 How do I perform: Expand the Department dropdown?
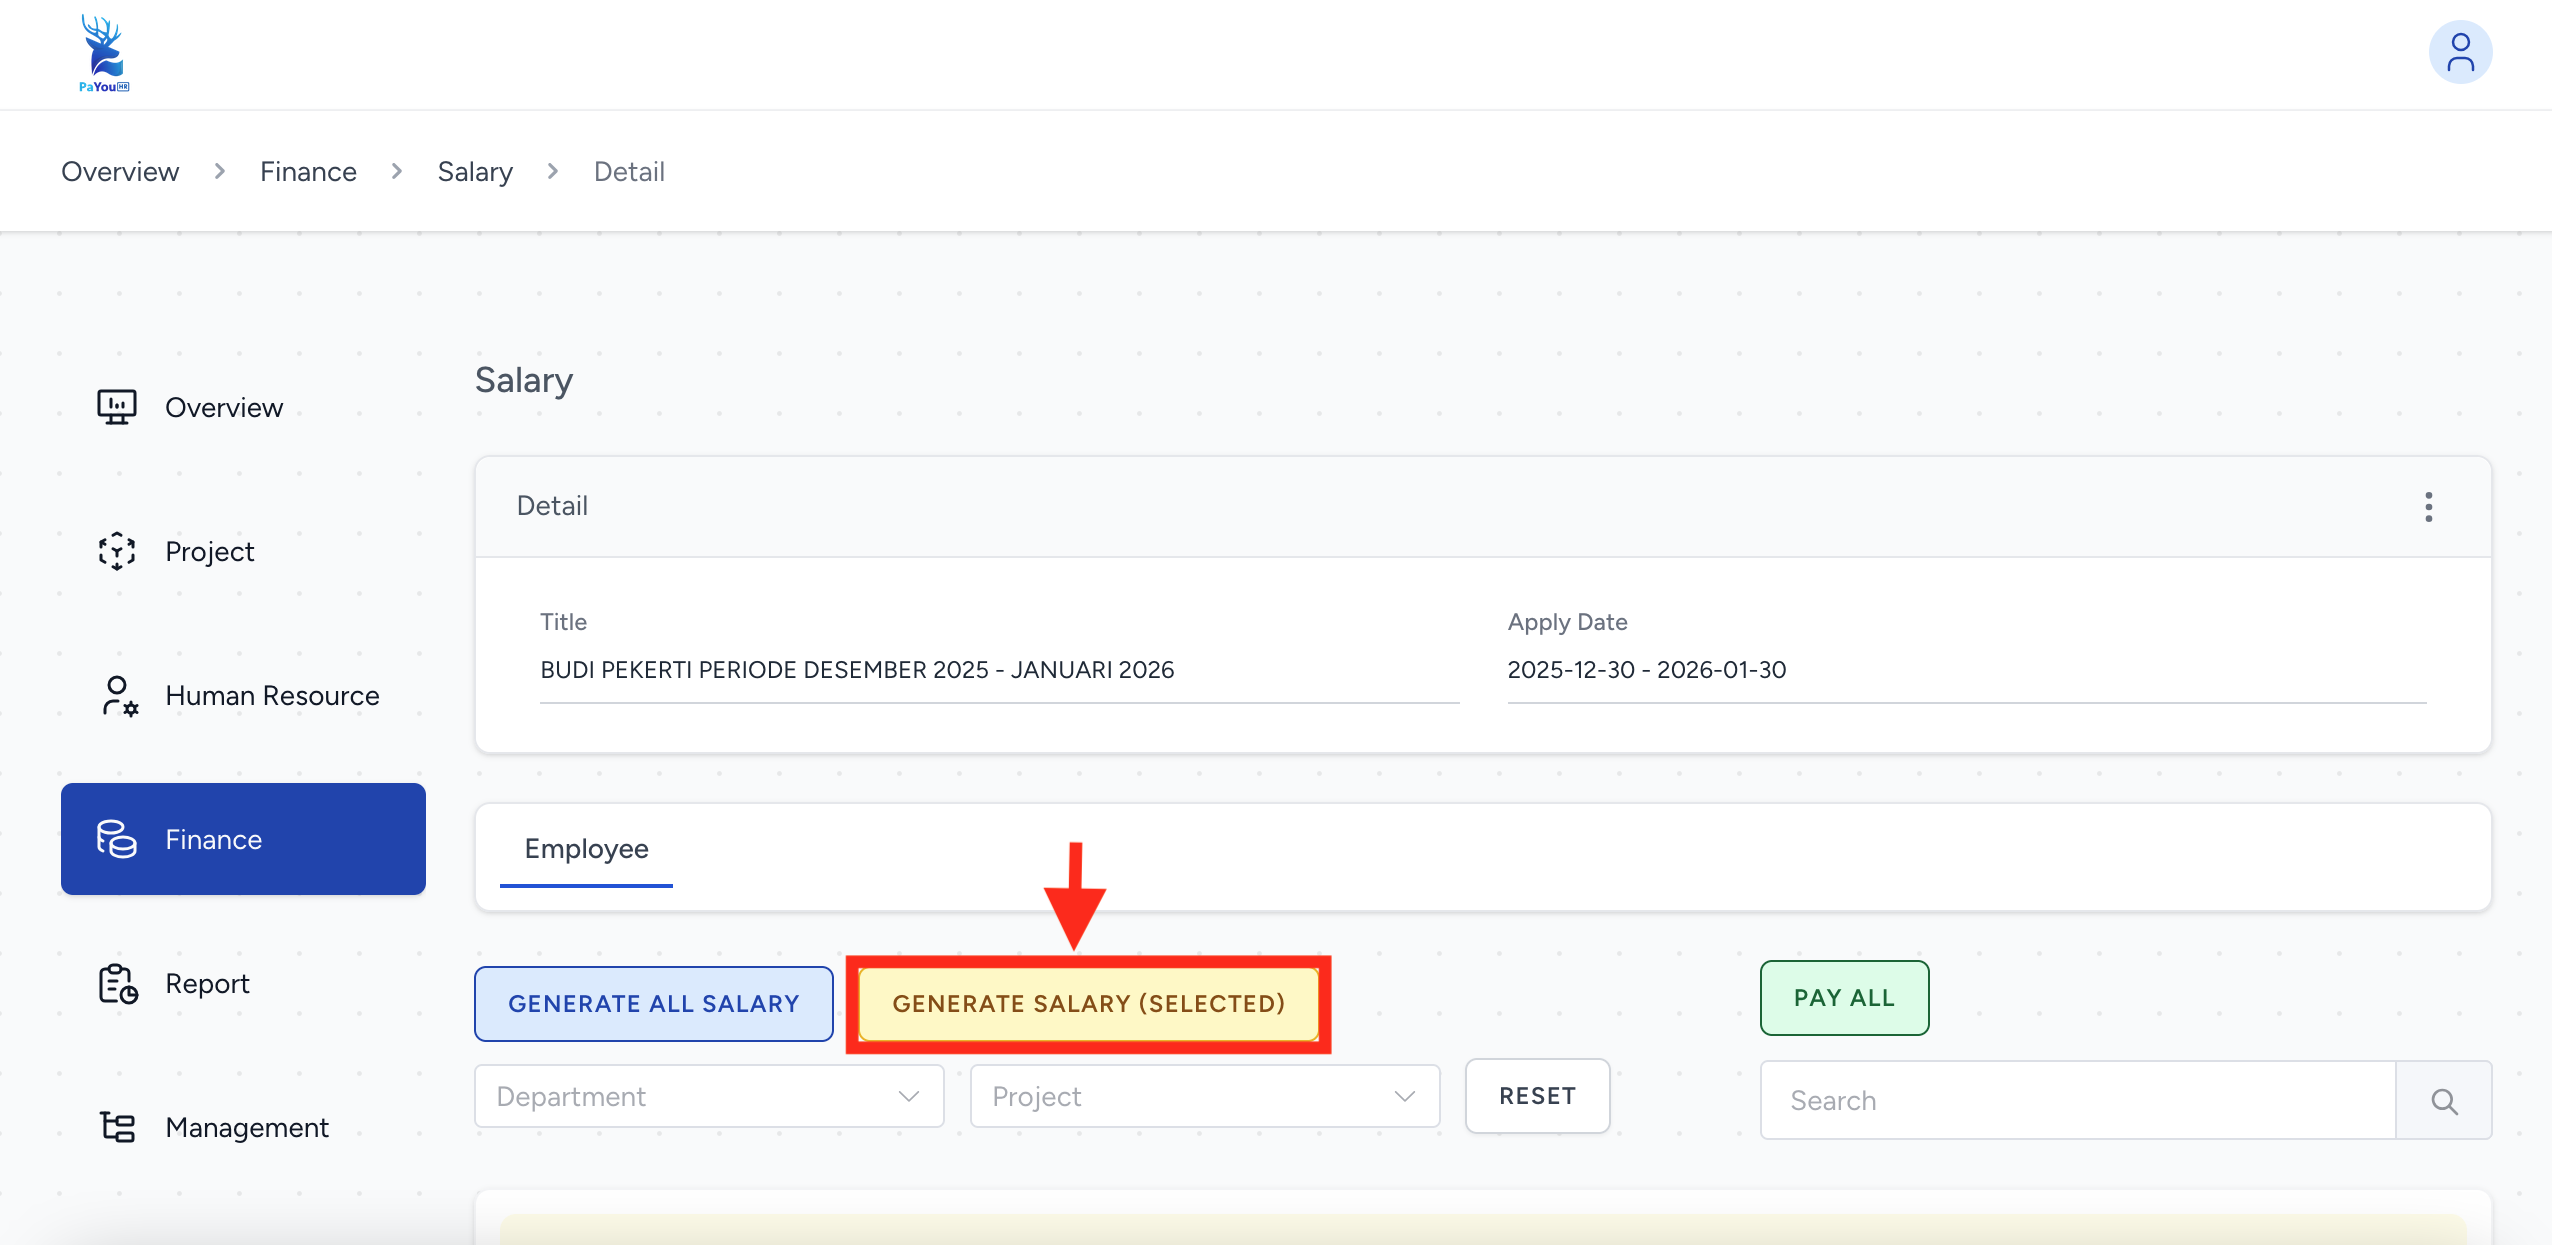click(709, 1097)
